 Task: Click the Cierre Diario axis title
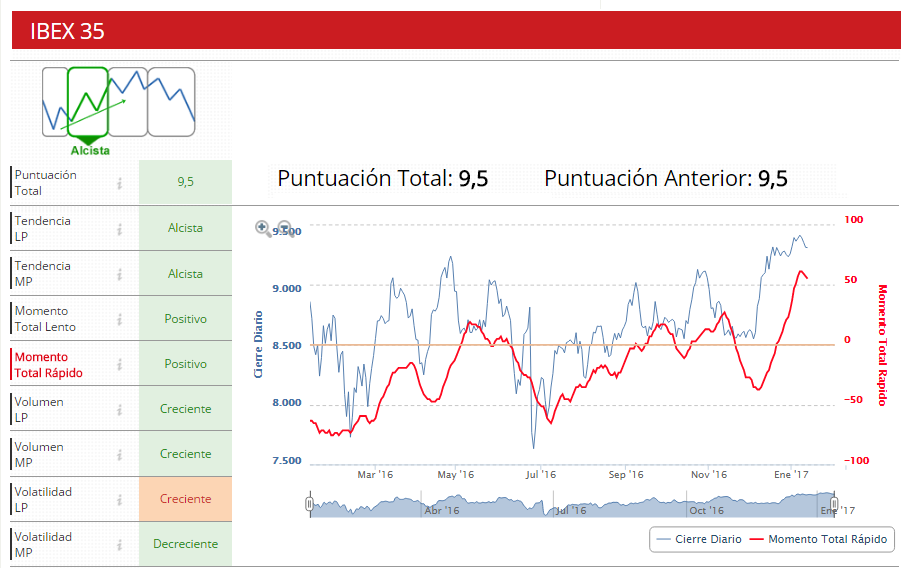tap(258, 344)
